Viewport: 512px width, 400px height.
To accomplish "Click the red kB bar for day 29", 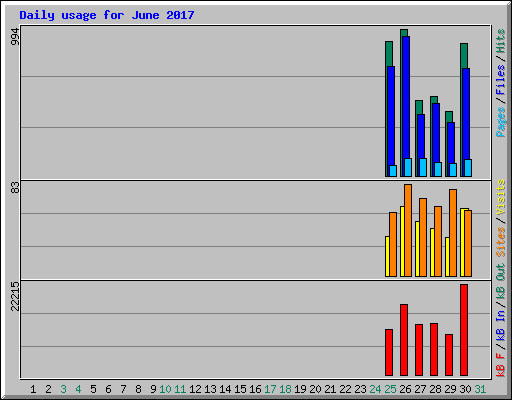I will tap(449, 355).
